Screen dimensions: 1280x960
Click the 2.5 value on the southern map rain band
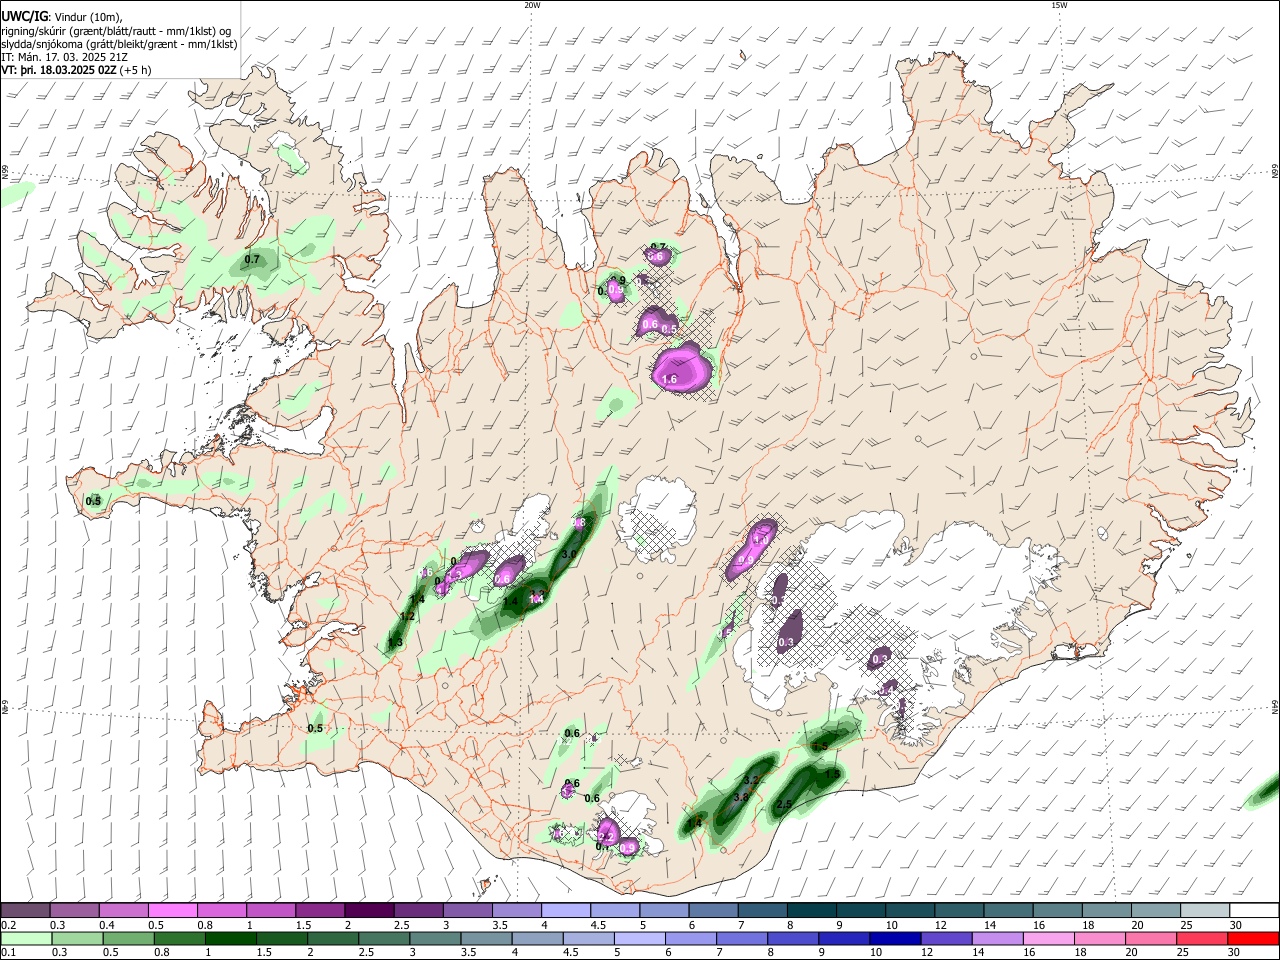(x=785, y=805)
